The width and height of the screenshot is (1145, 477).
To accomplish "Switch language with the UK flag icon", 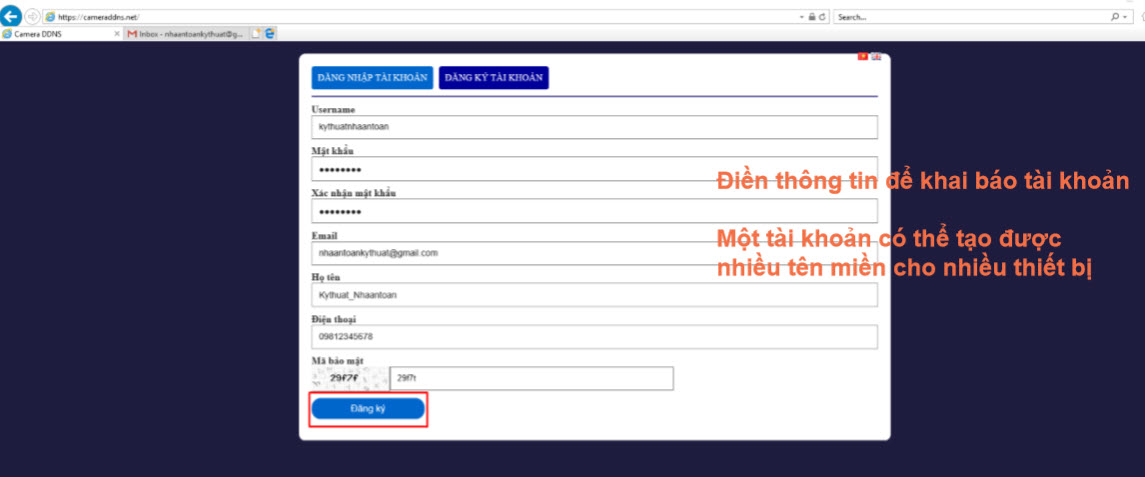I will click(x=876, y=57).
